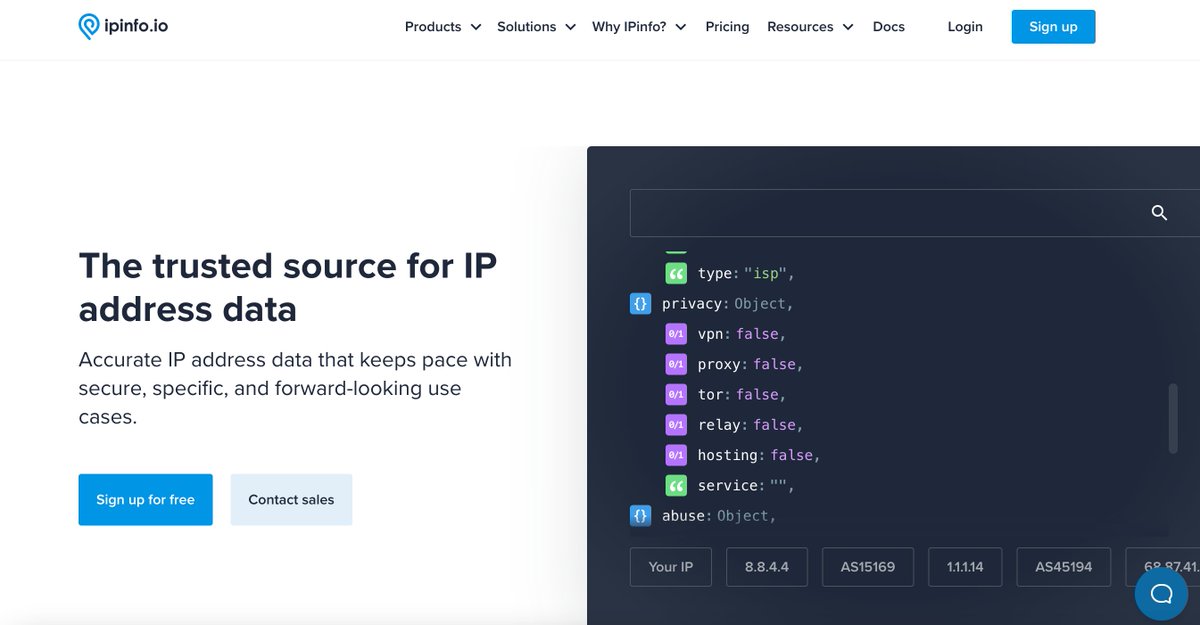The width and height of the screenshot is (1200, 625).
Task: Click the object icon beside abuse
Action: [640, 516]
